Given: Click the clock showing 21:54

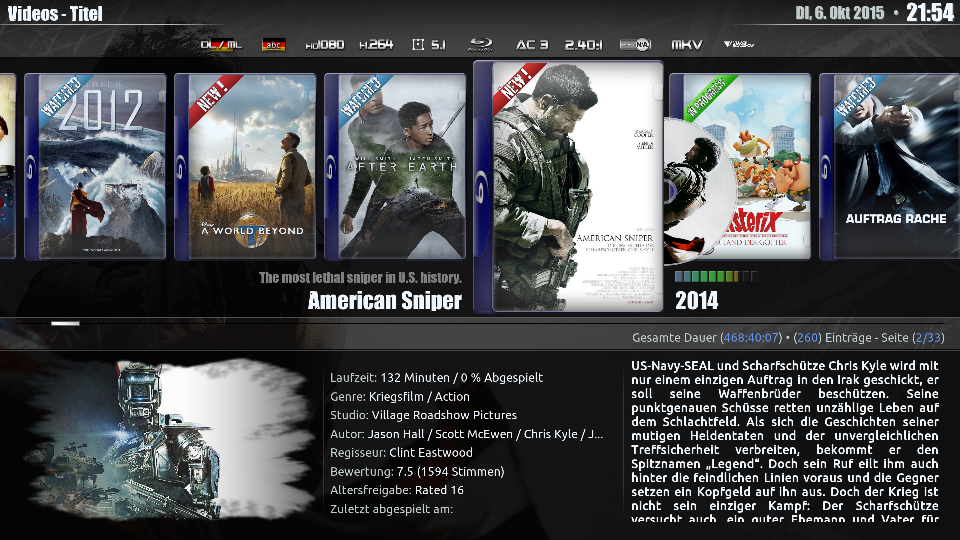Looking at the screenshot, I should coord(930,13).
